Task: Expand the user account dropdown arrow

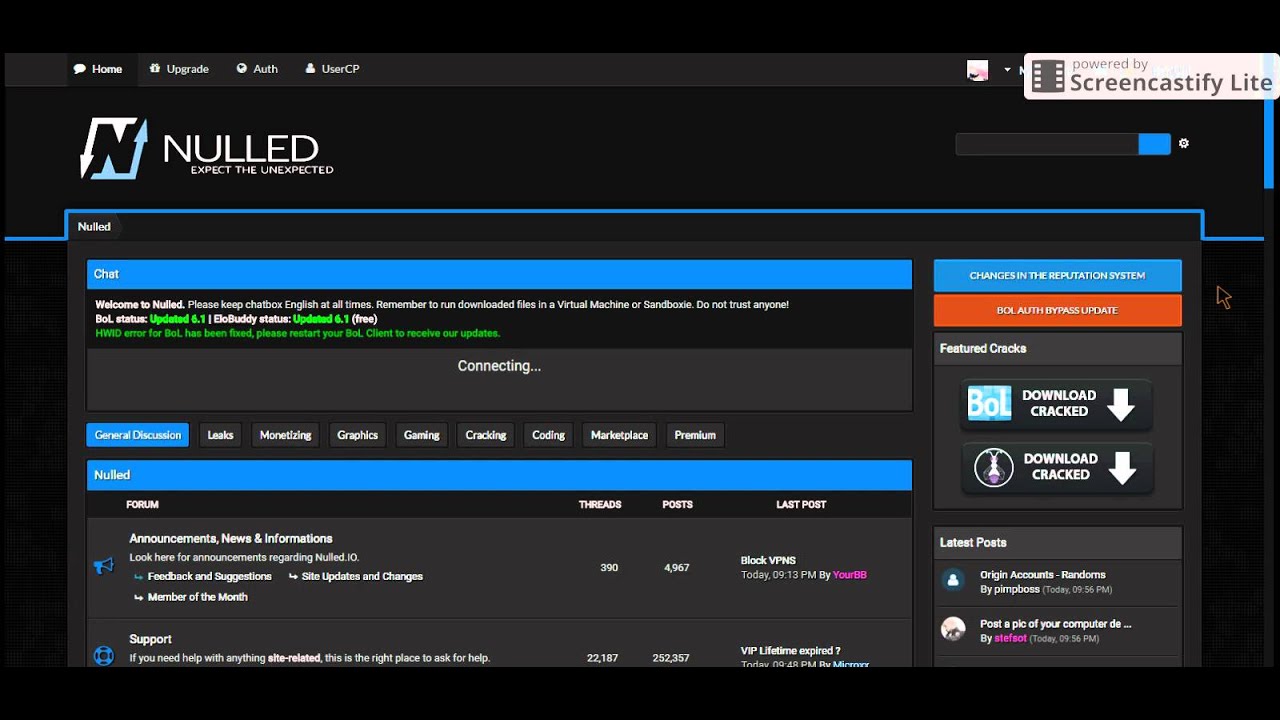Action: [1007, 70]
